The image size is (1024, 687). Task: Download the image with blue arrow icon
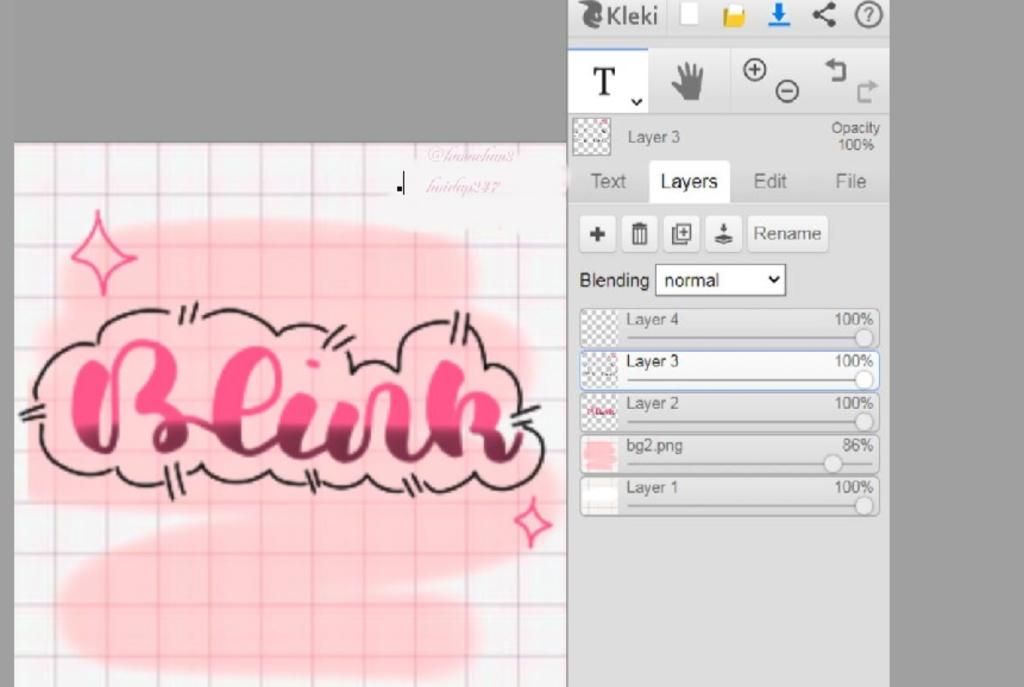(778, 14)
